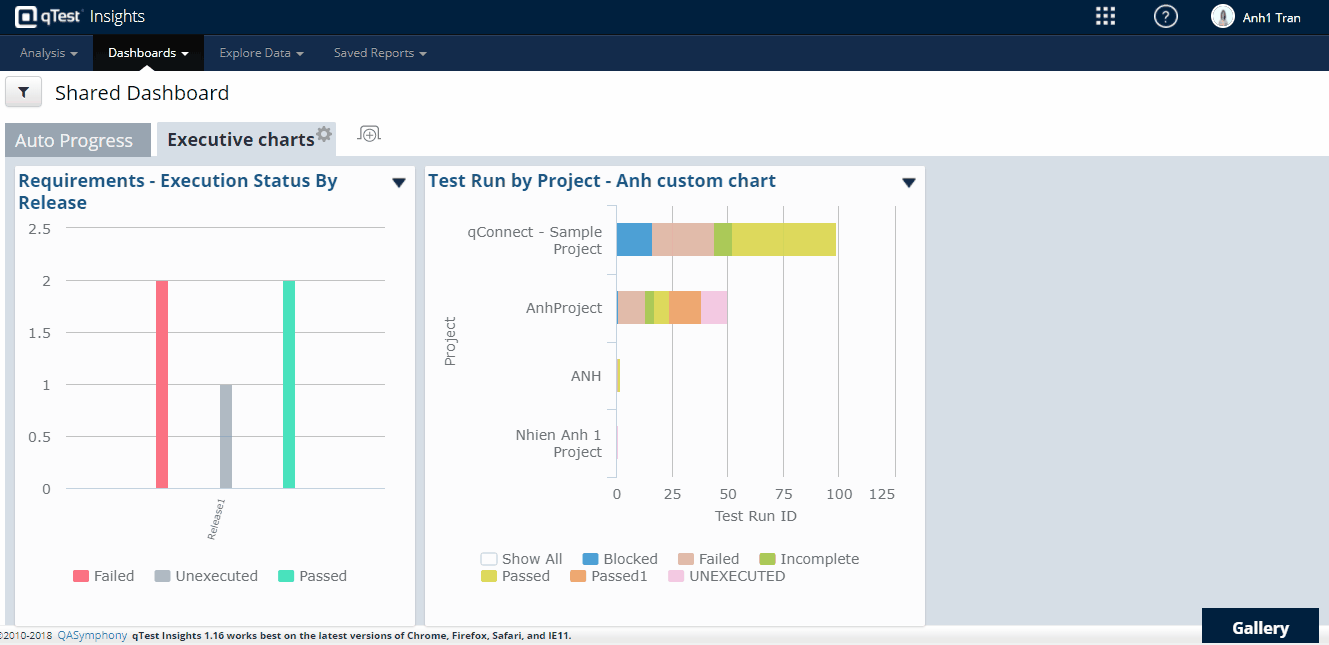
Task: Click the add new dashboard tab icon
Action: 369,134
